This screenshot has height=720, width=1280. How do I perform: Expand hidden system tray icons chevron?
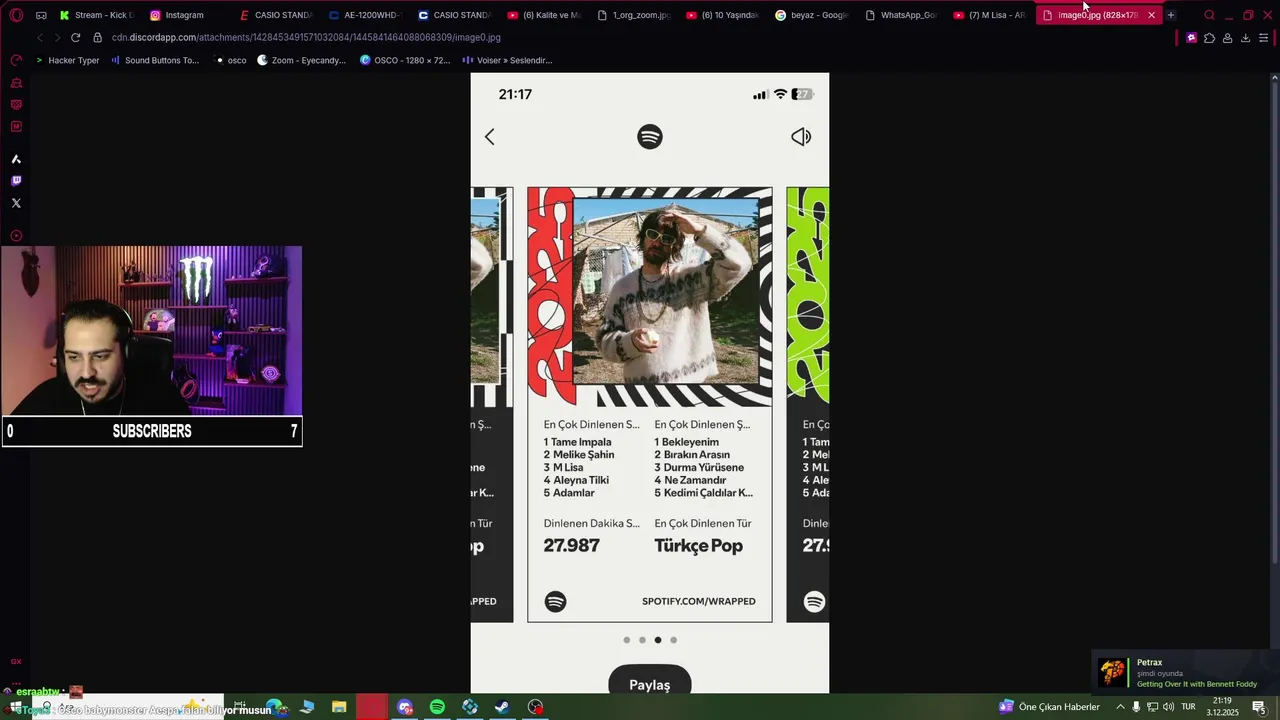(1120, 707)
